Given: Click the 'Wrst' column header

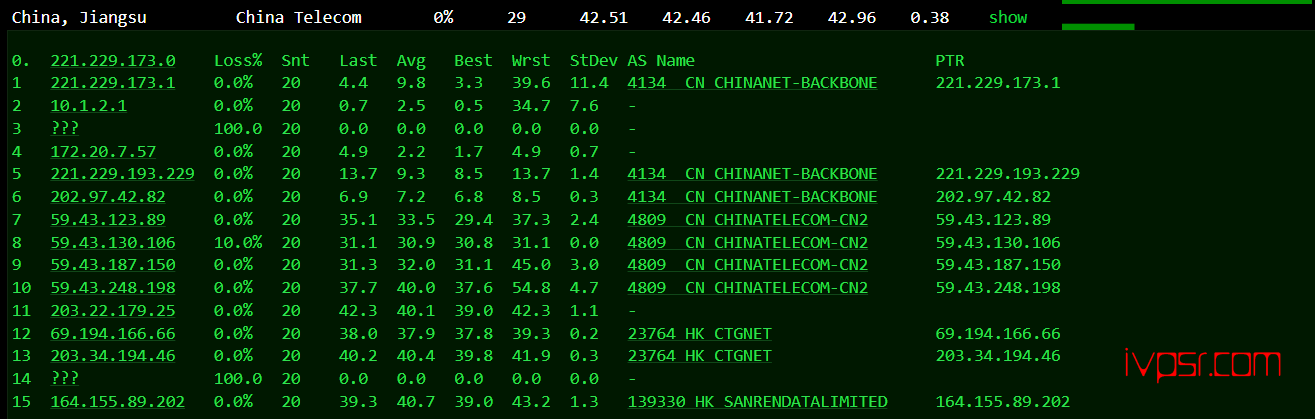Looking at the screenshot, I should pos(530,61).
